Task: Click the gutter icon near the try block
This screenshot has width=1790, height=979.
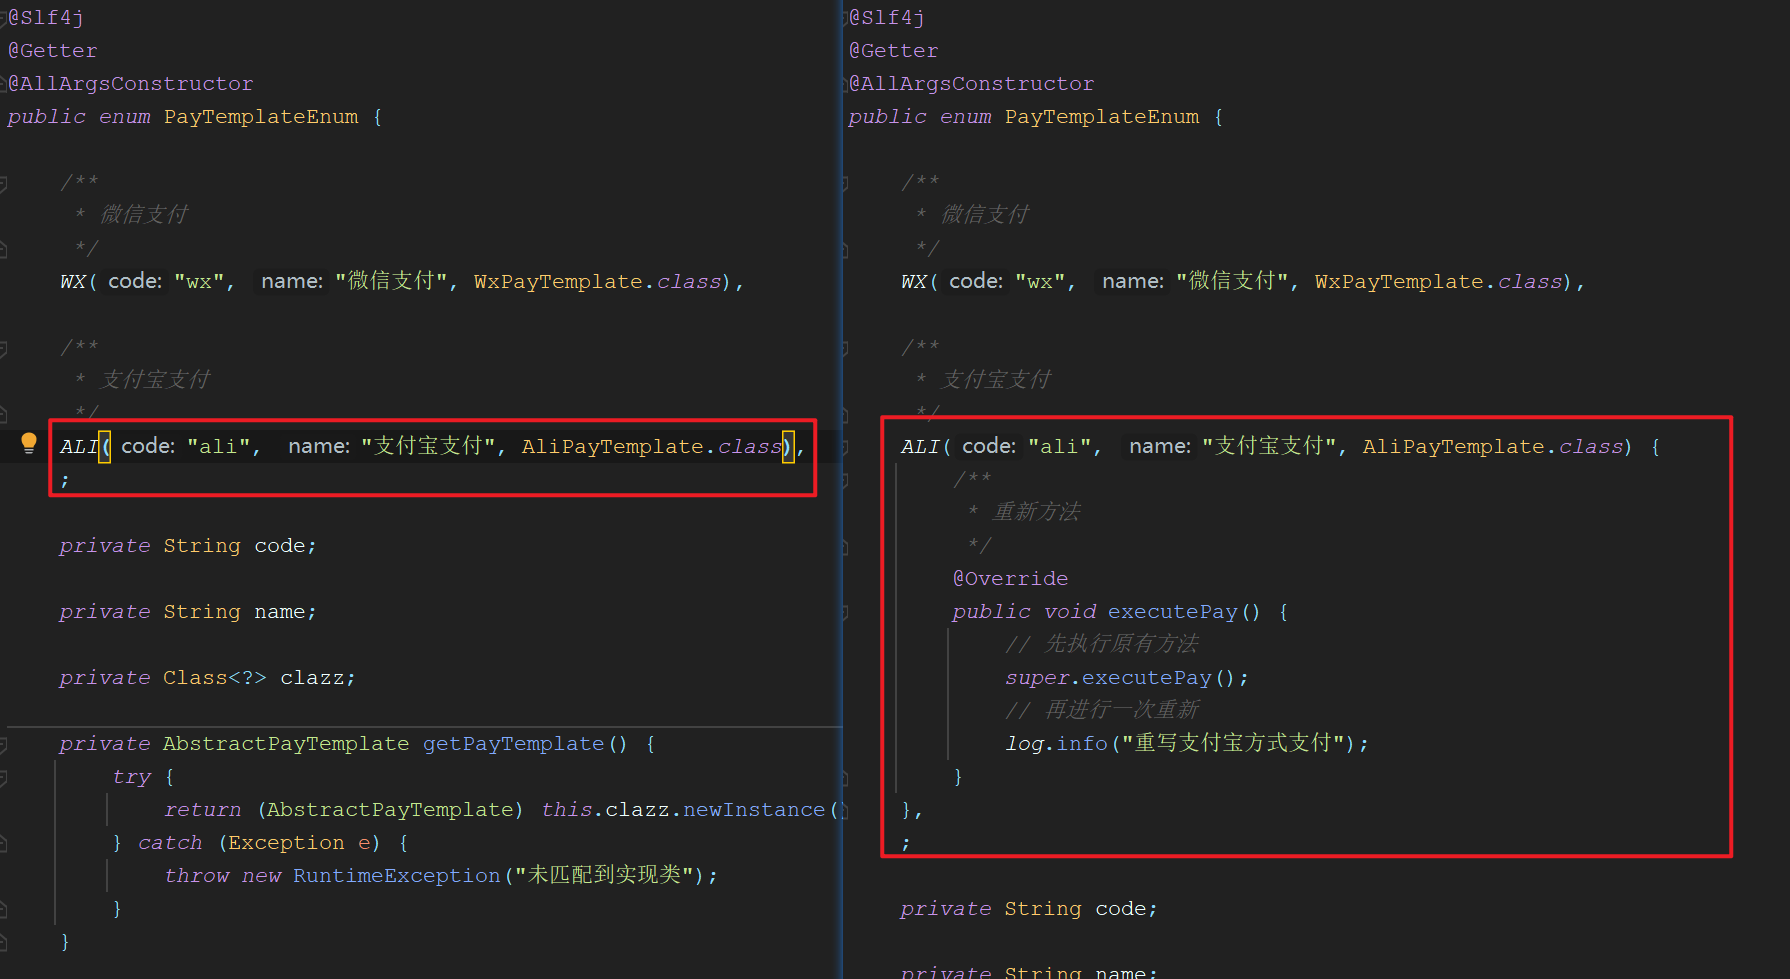Action: click(x=6, y=776)
